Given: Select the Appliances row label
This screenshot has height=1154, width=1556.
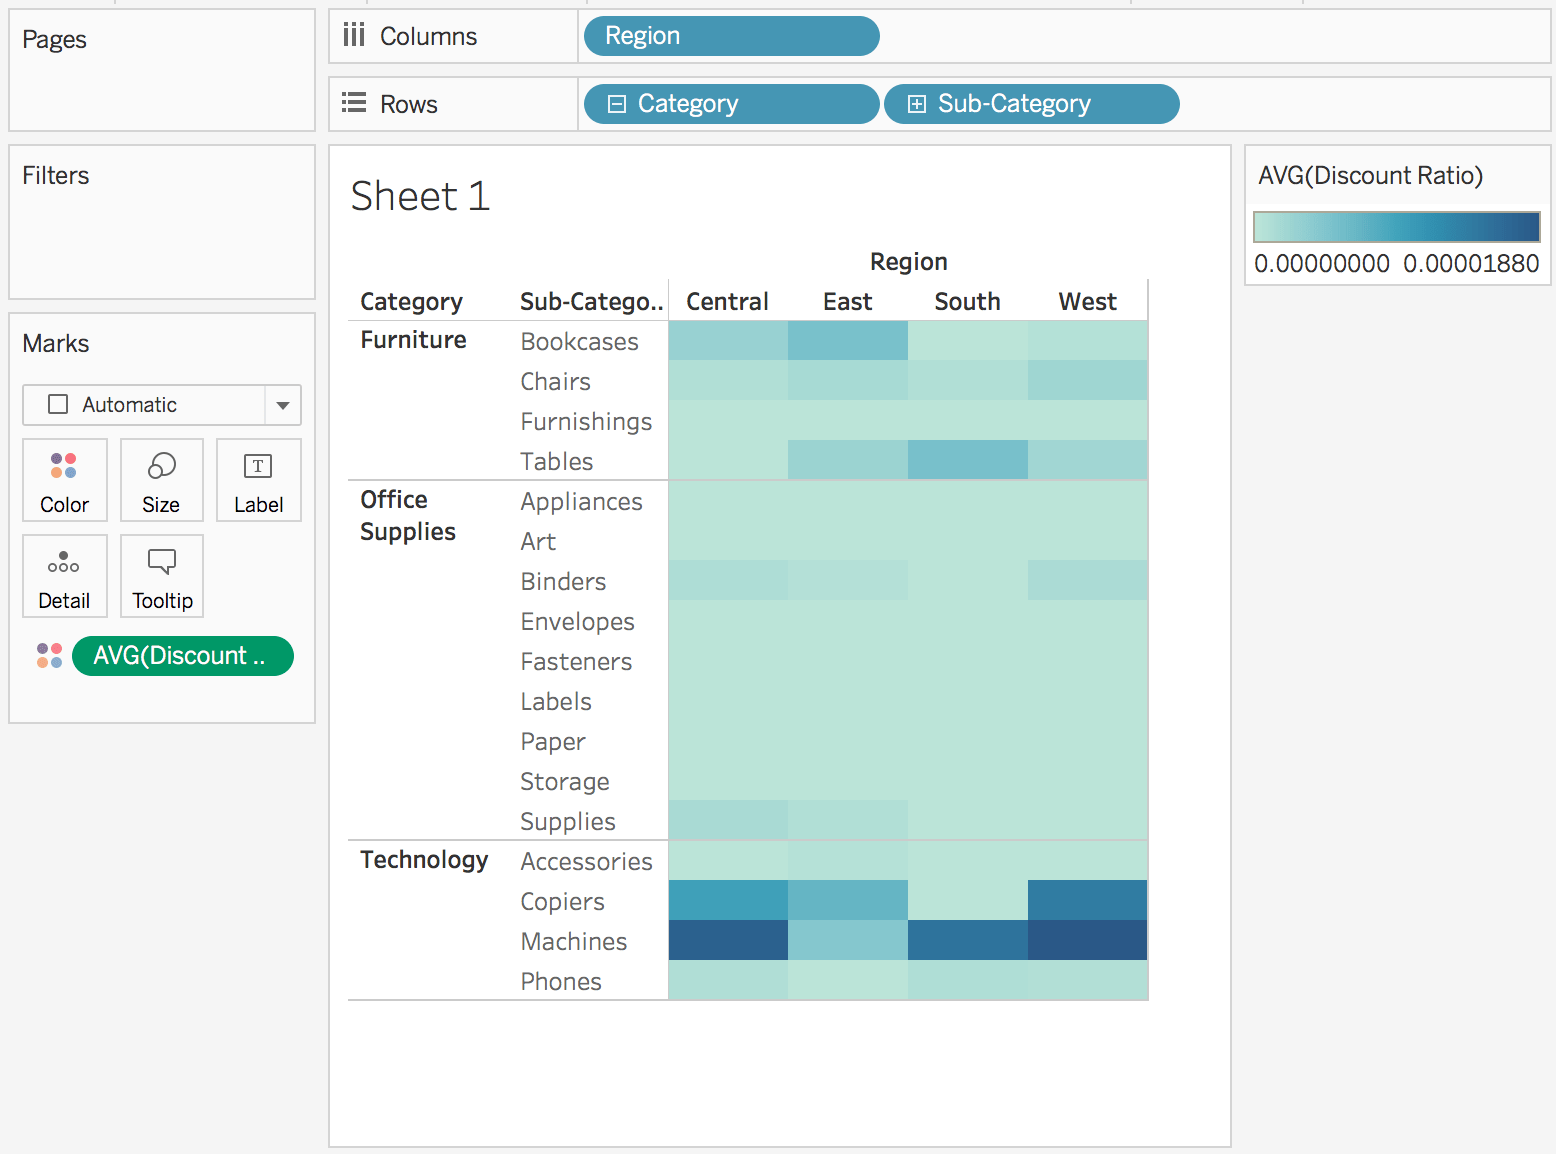Looking at the screenshot, I should coord(581,501).
